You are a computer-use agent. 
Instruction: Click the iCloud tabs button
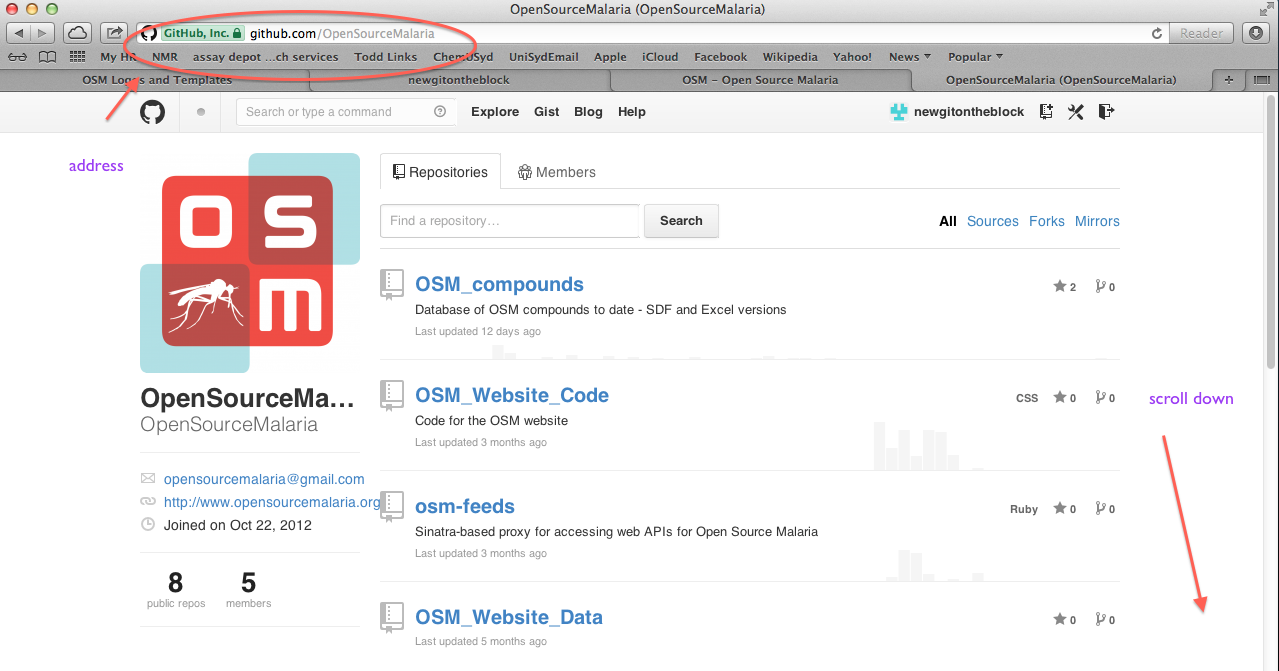point(78,33)
